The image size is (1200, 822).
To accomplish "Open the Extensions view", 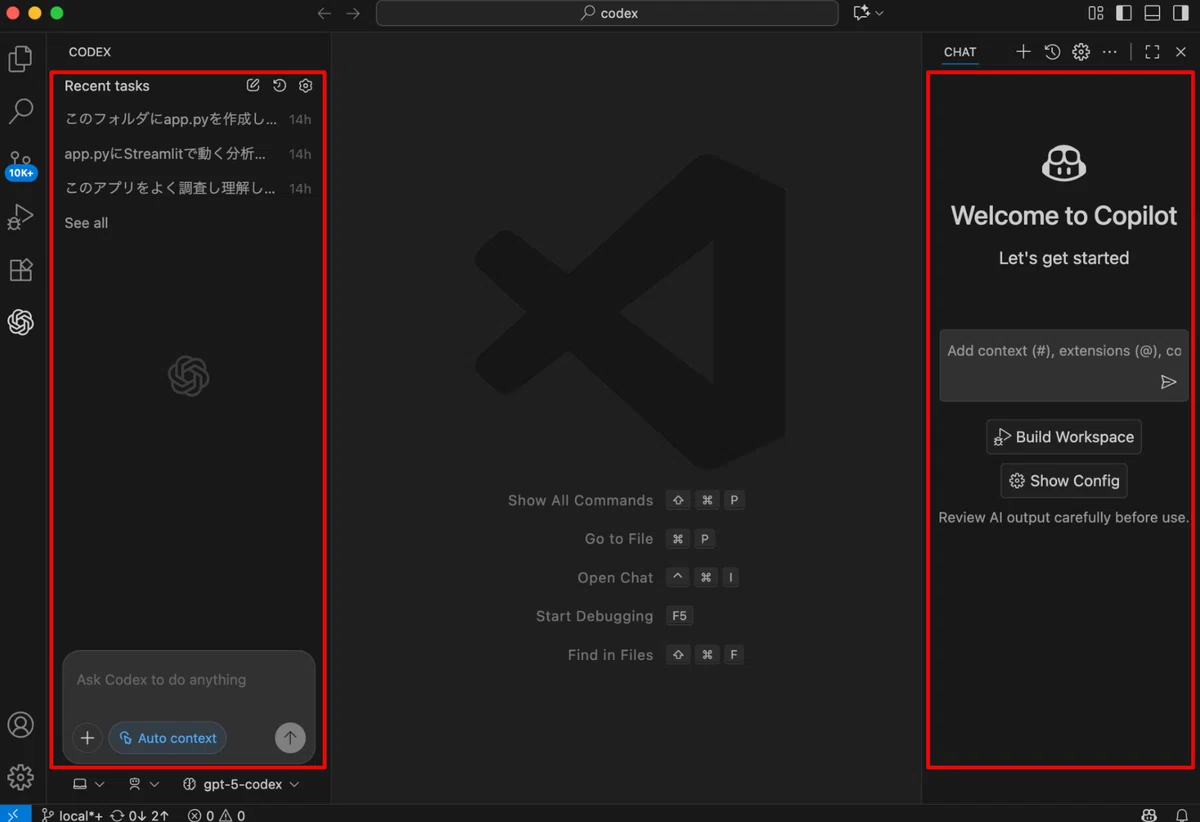I will click(20, 269).
